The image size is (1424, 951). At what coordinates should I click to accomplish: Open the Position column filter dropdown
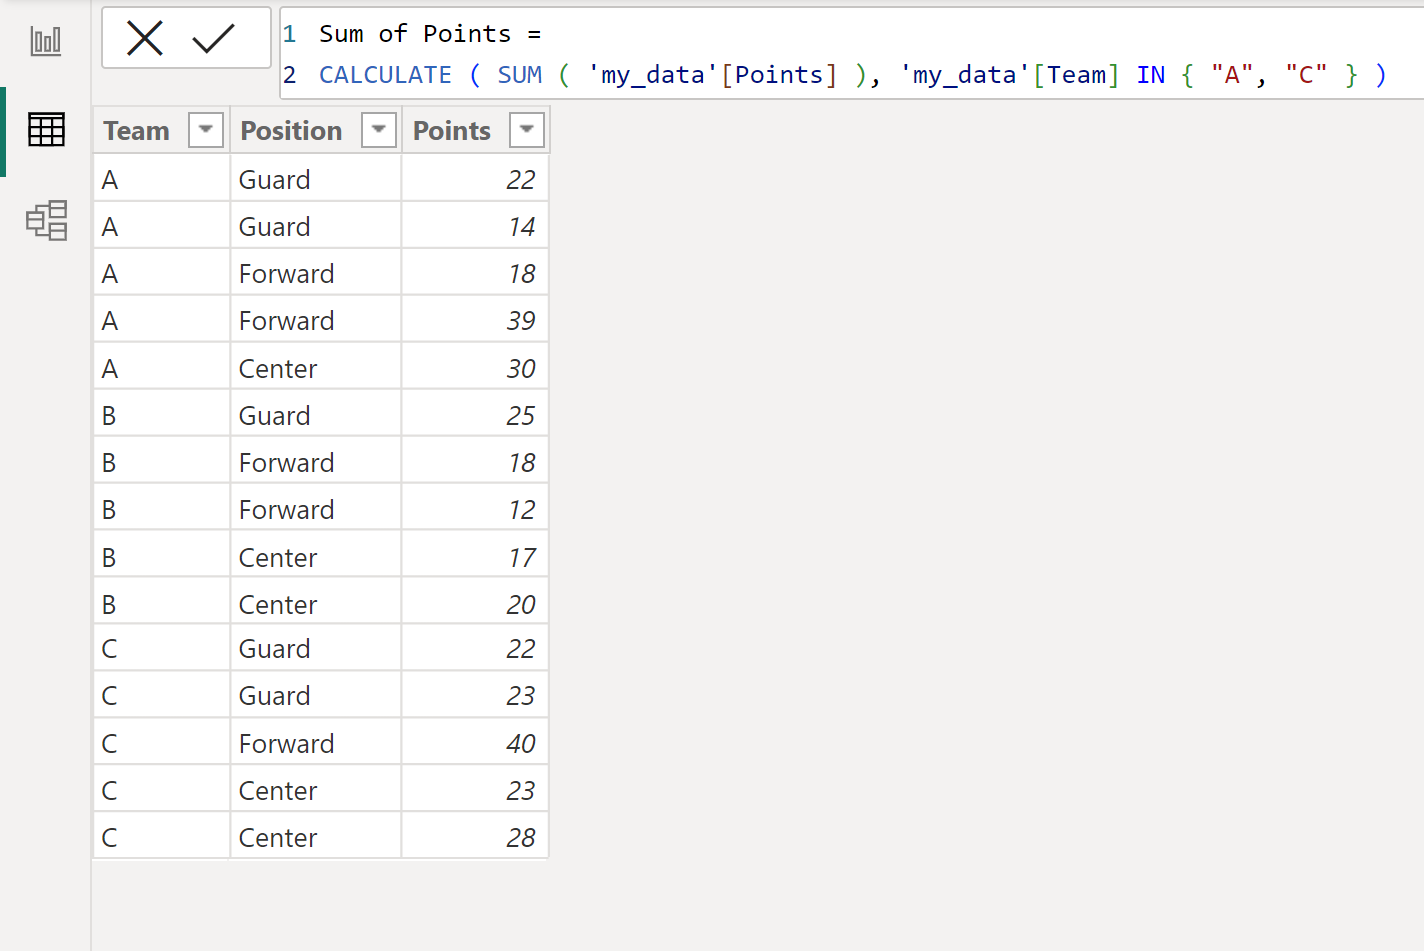click(379, 130)
